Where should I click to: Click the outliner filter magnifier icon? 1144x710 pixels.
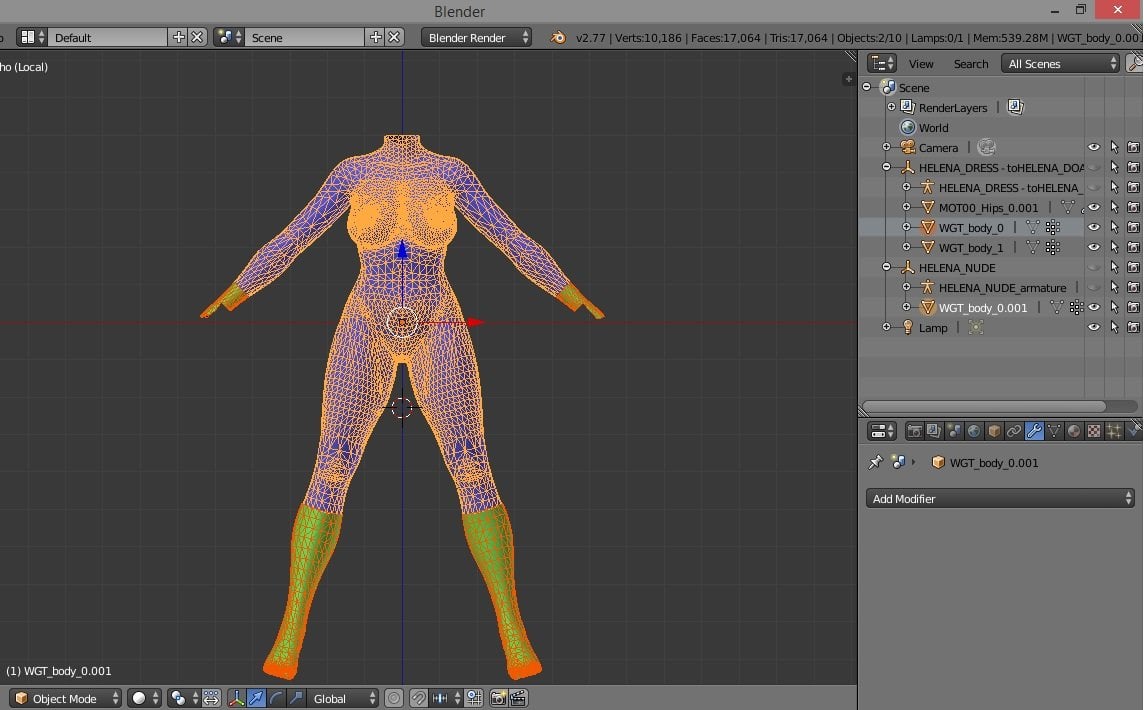coord(1135,63)
